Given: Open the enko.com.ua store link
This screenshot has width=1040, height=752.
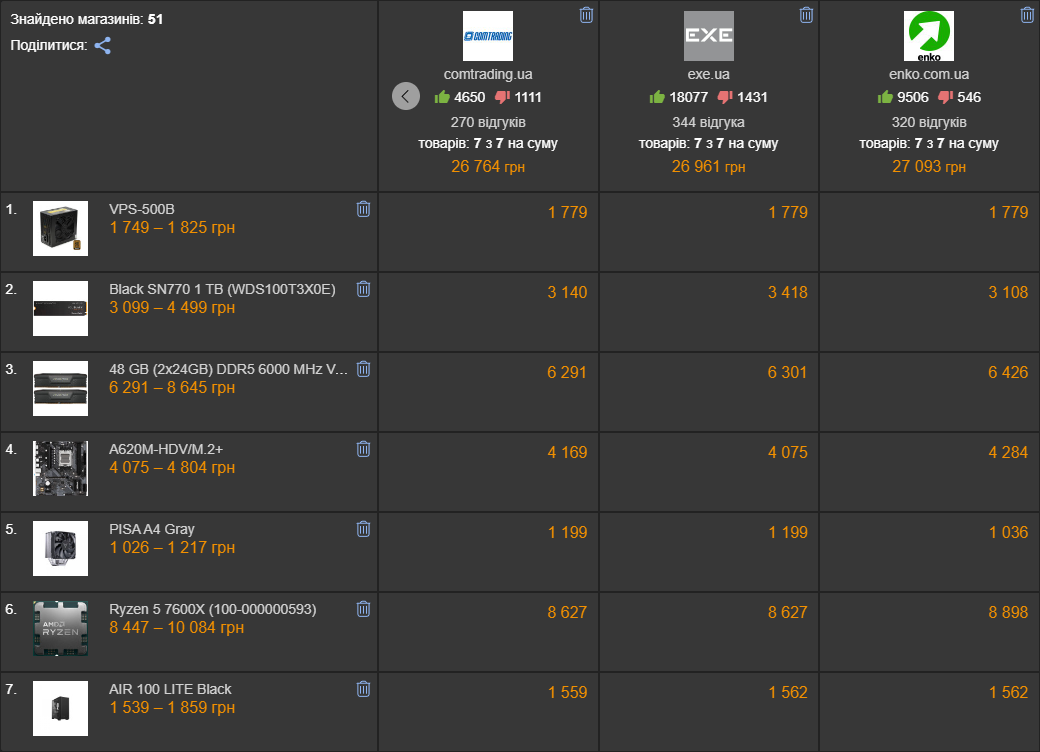Looking at the screenshot, I should point(929,74).
